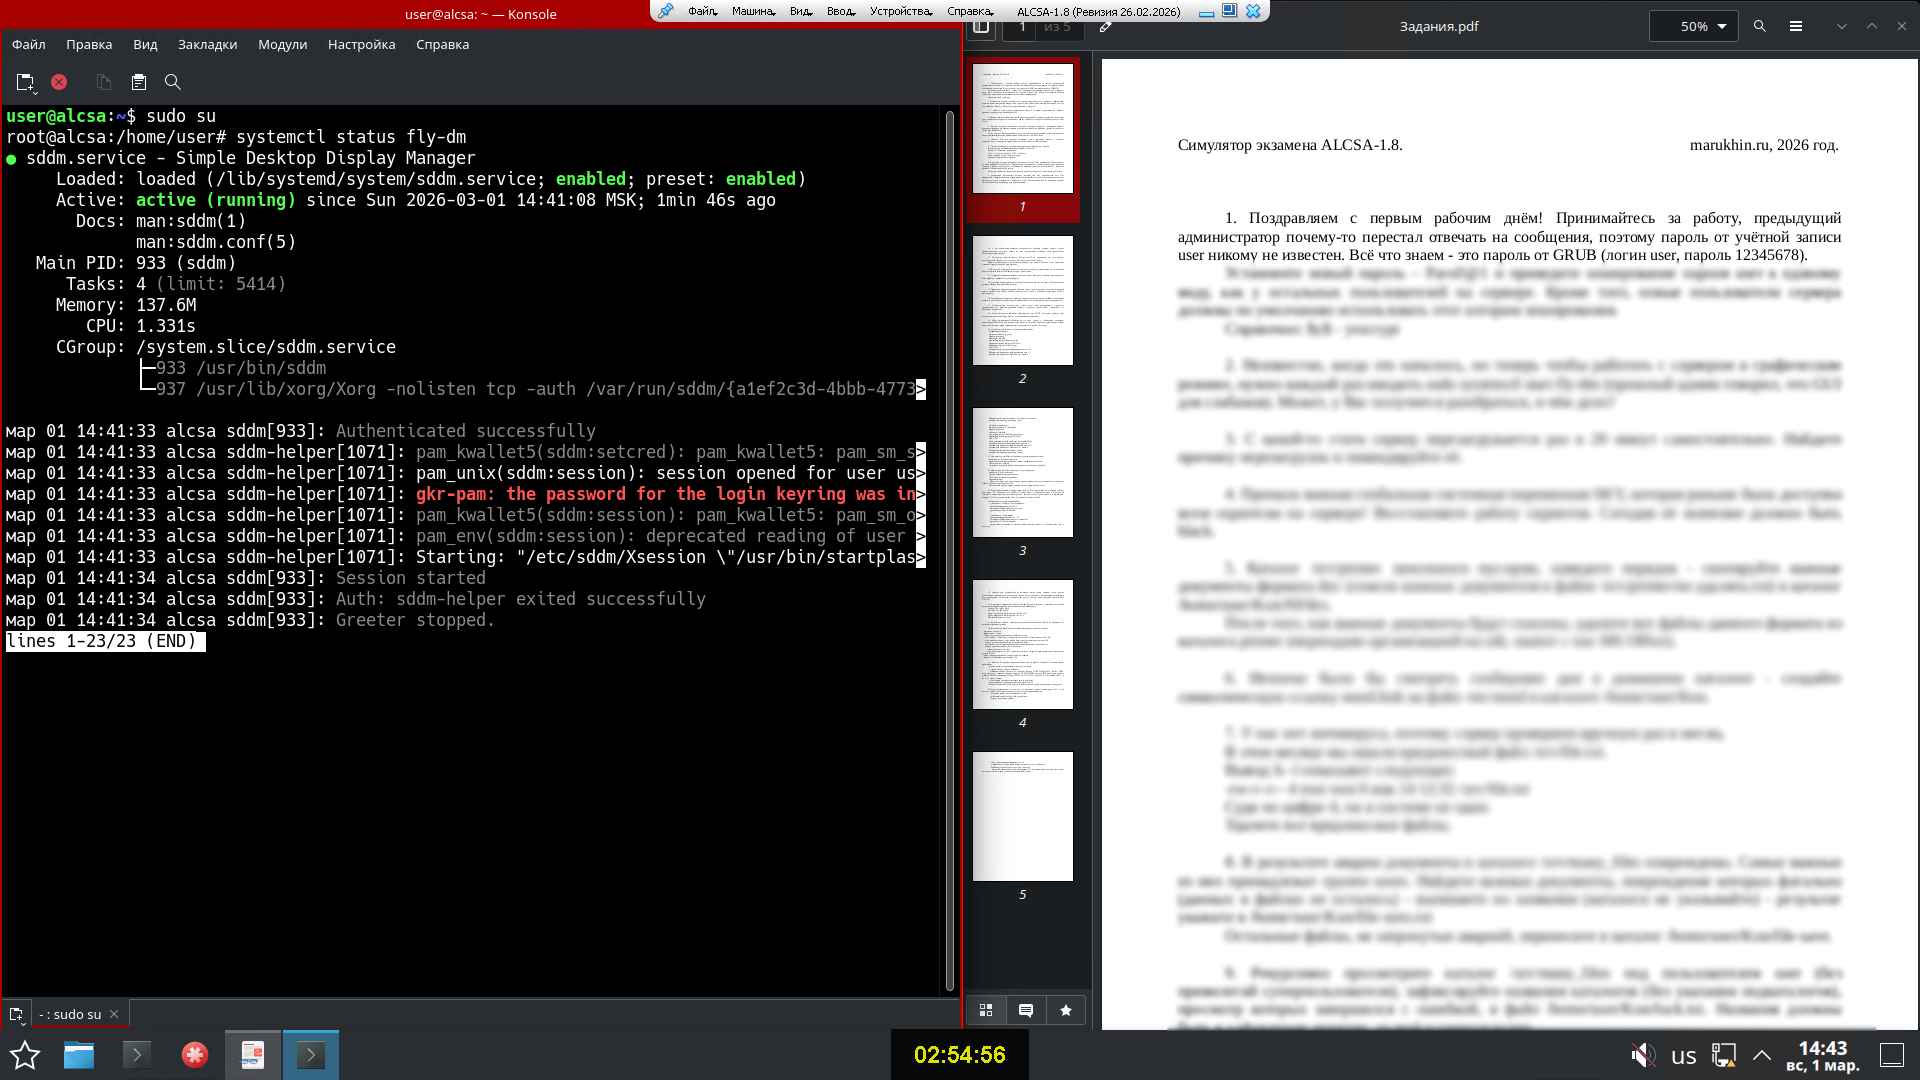Screen dimensions: 1920x1080
Task: Open the VirtualBox Машина dropdown menu
Action: click(x=753, y=11)
